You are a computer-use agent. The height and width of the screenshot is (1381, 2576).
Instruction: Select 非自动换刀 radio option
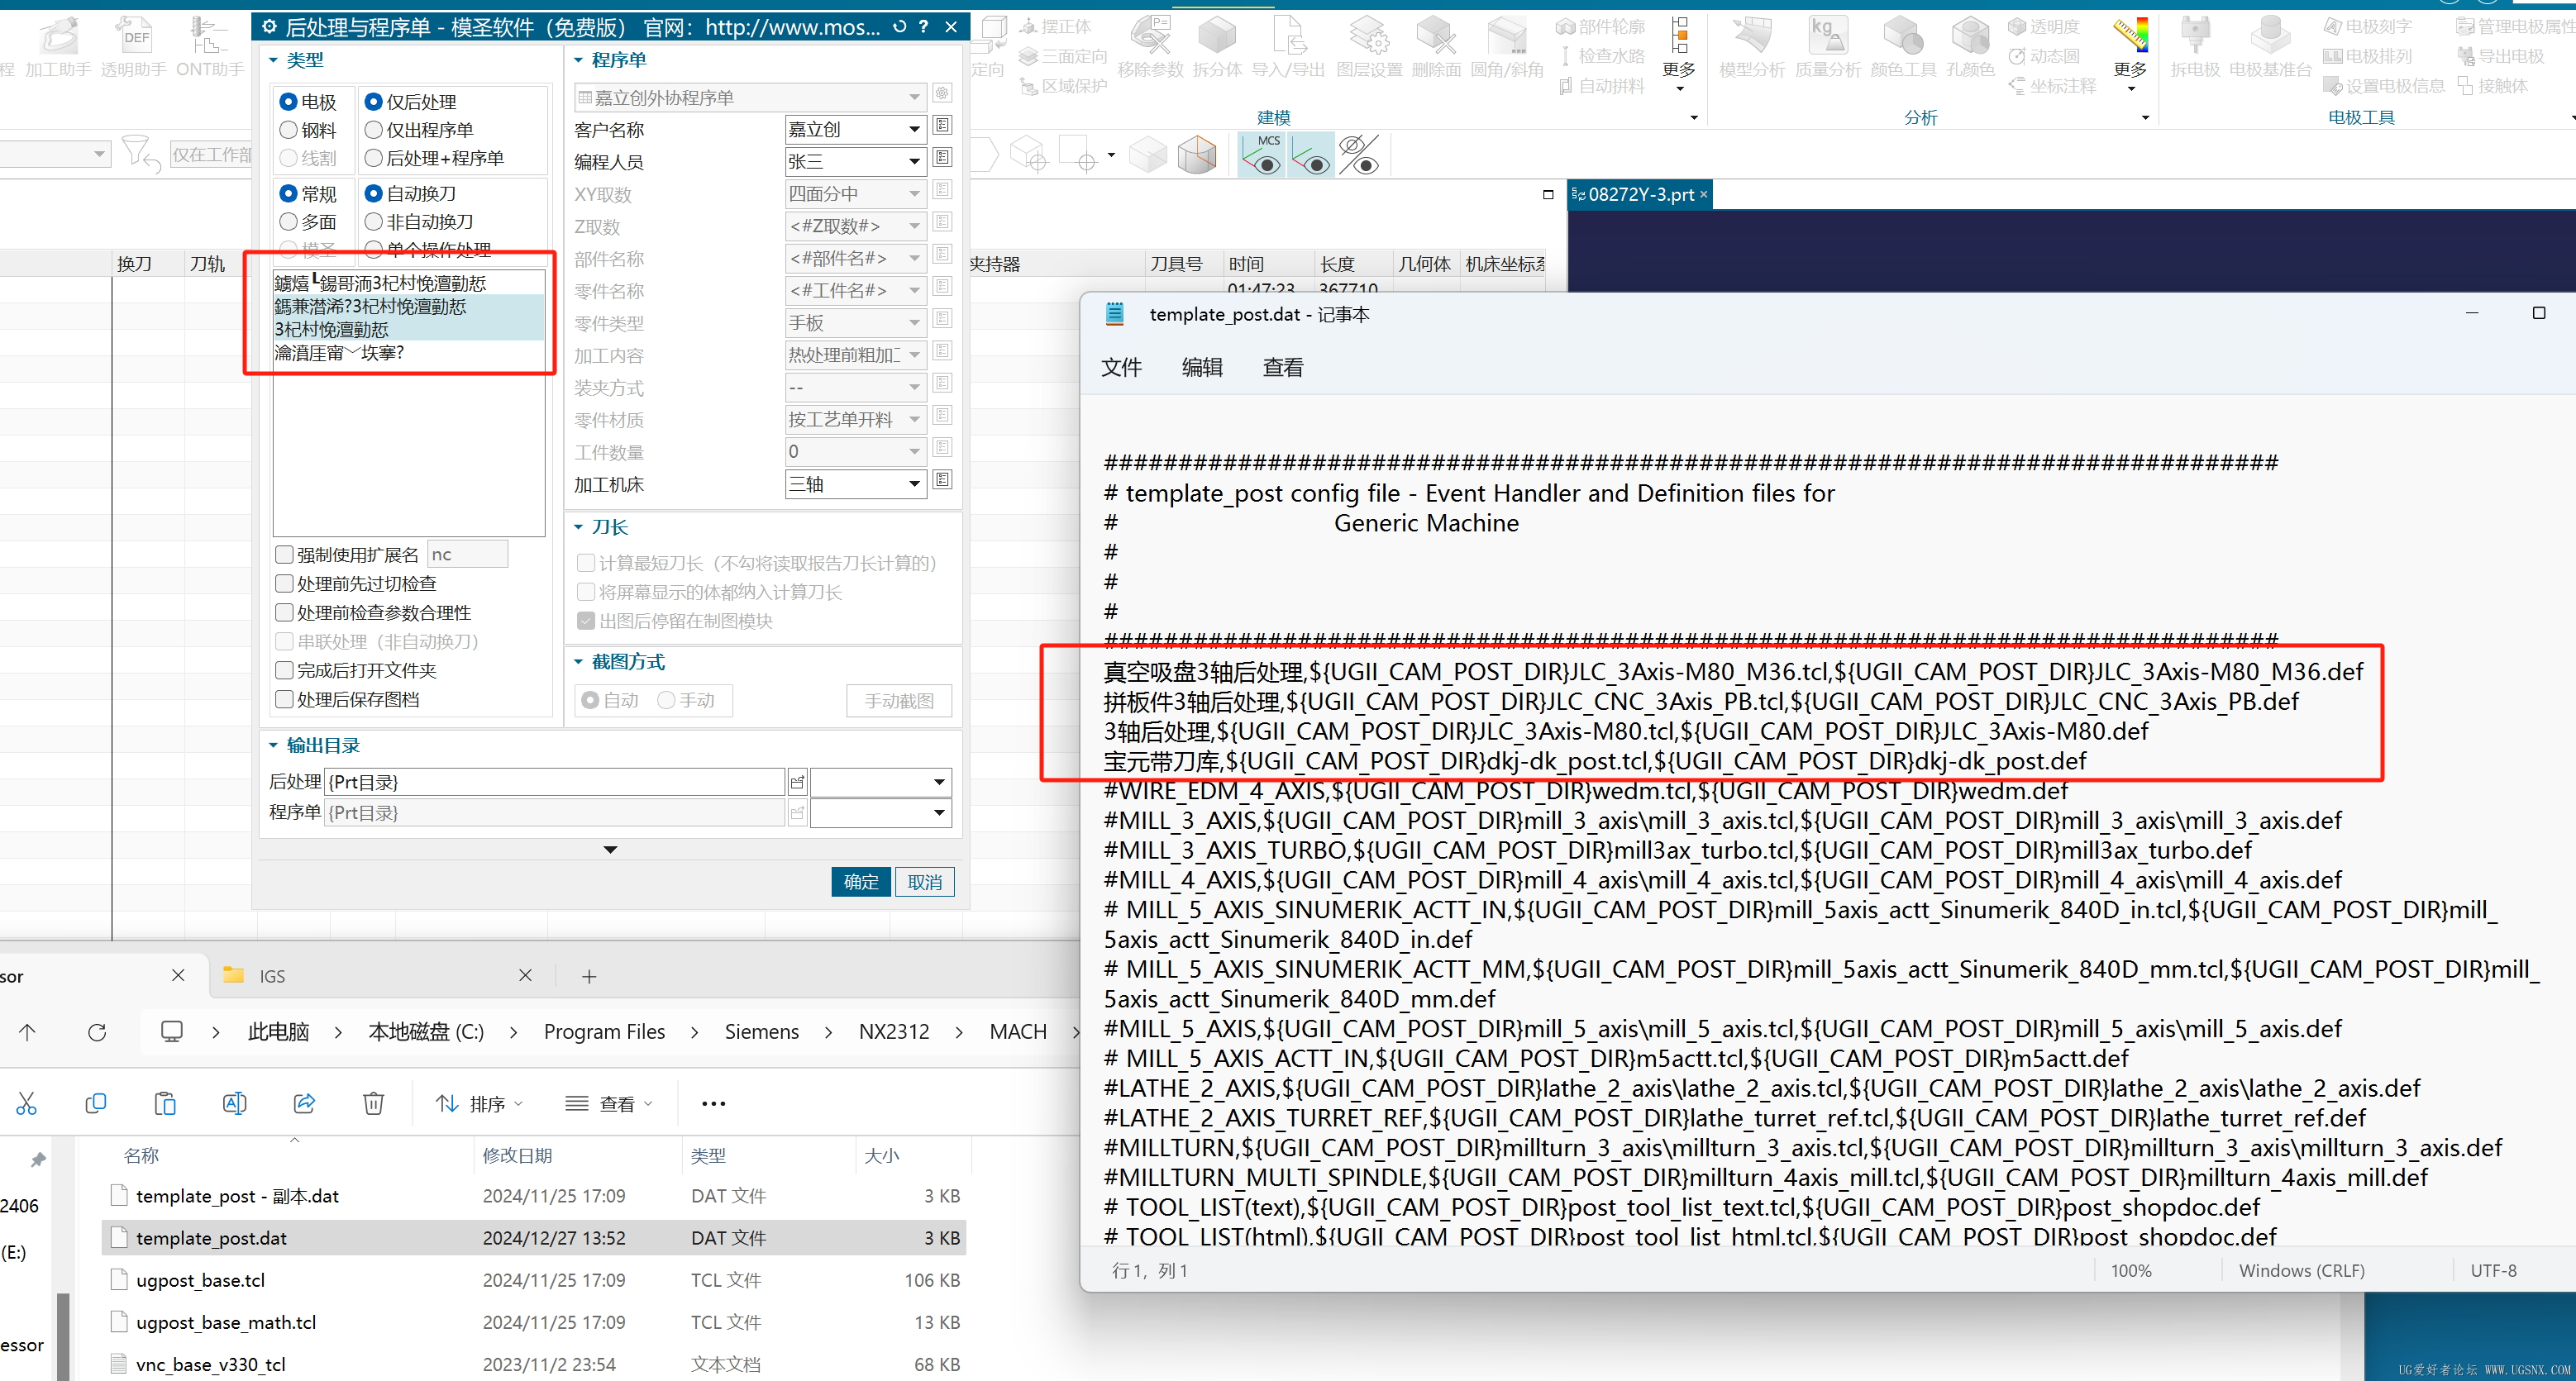[374, 222]
